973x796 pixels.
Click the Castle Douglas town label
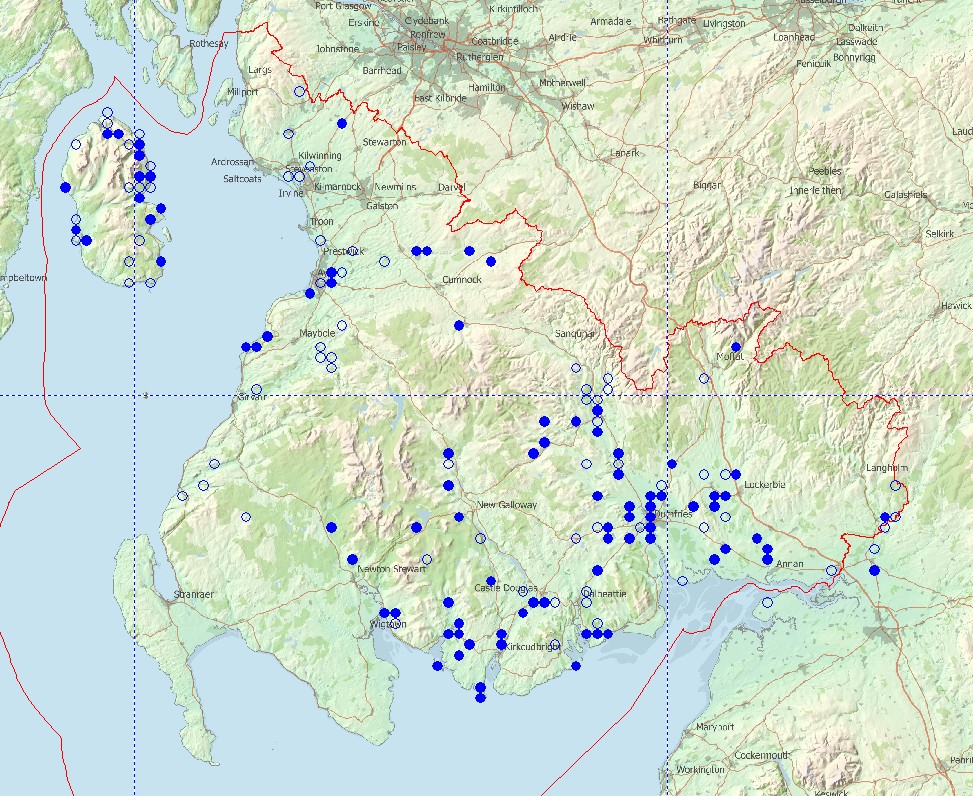click(505, 588)
